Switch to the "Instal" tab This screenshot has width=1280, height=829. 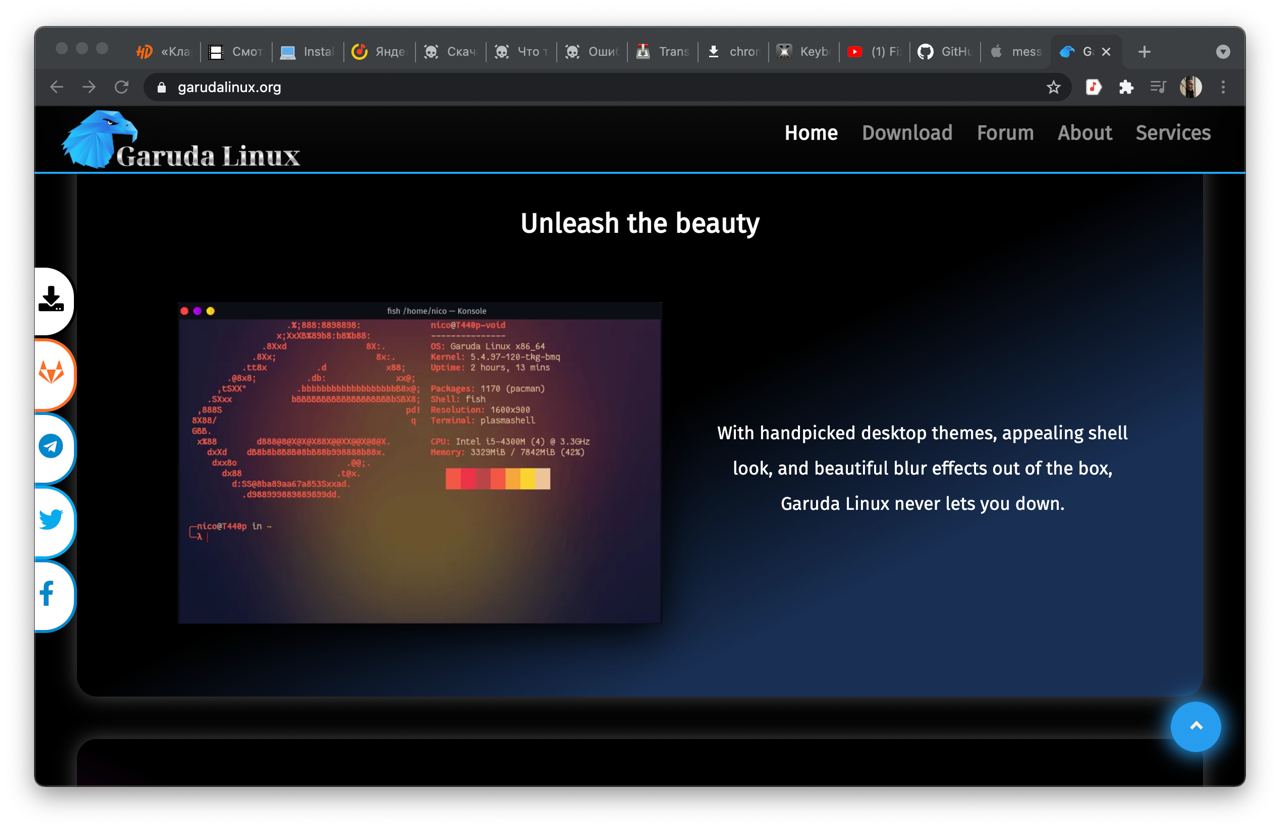tap(307, 52)
